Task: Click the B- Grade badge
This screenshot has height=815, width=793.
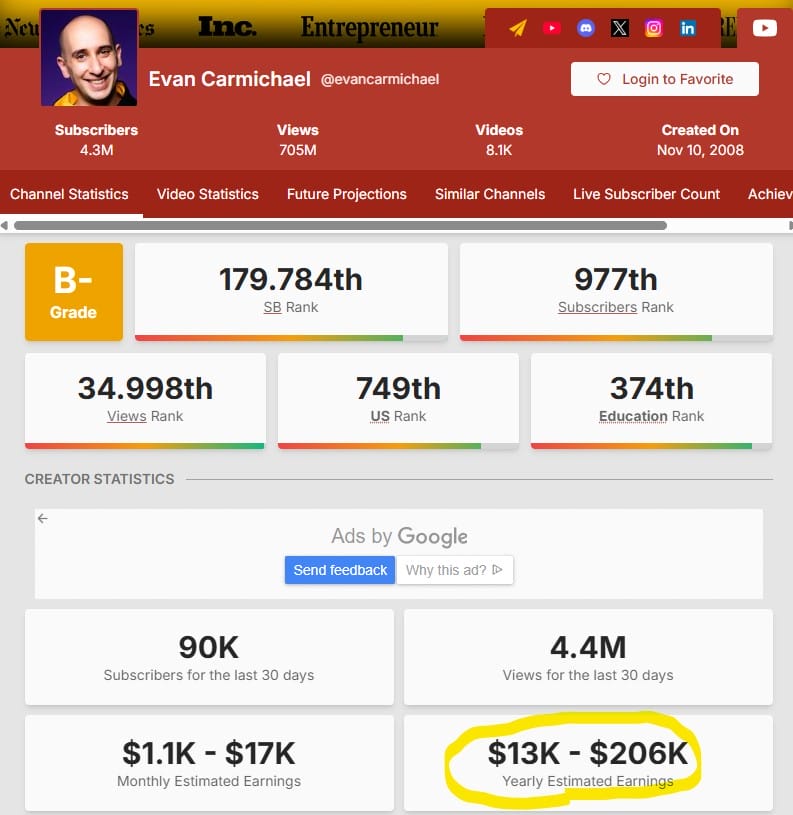Action: (x=74, y=292)
